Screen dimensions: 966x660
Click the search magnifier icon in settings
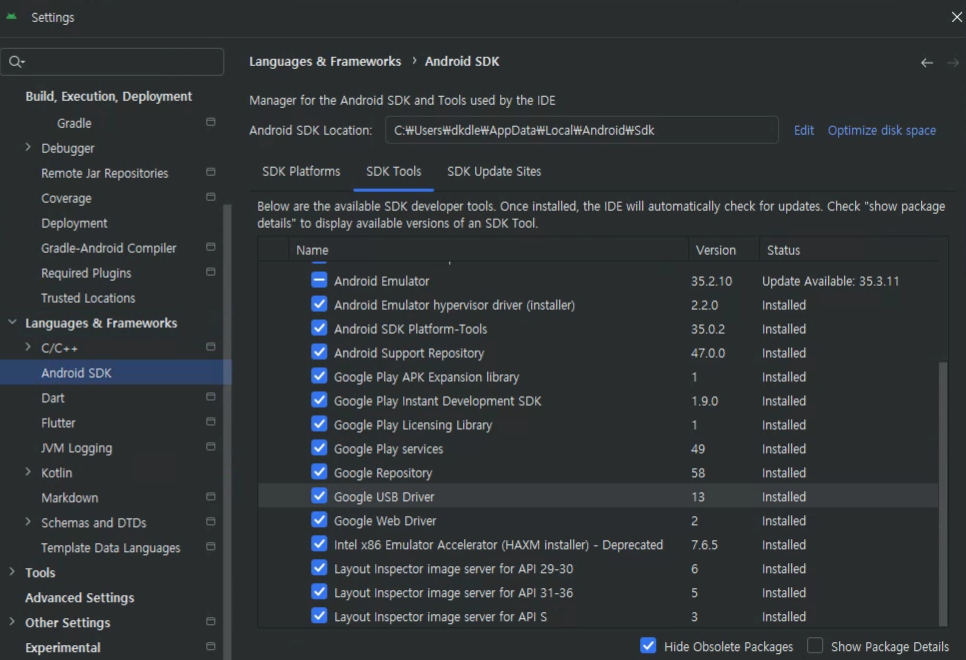[x=16, y=62]
